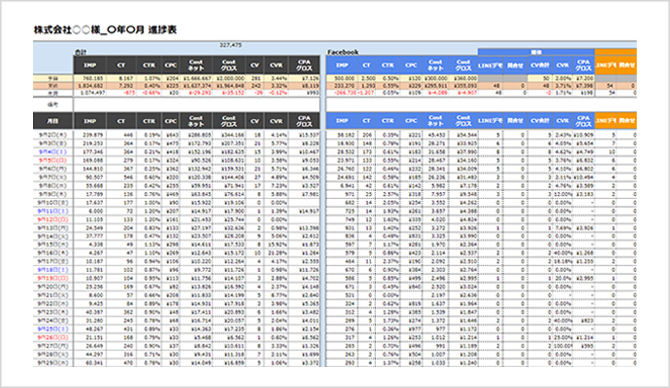Click the difference IMP cell 1,074,497
Image resolution: width=670 pixels, height=388 pixels.
click(x=90, y=93)
